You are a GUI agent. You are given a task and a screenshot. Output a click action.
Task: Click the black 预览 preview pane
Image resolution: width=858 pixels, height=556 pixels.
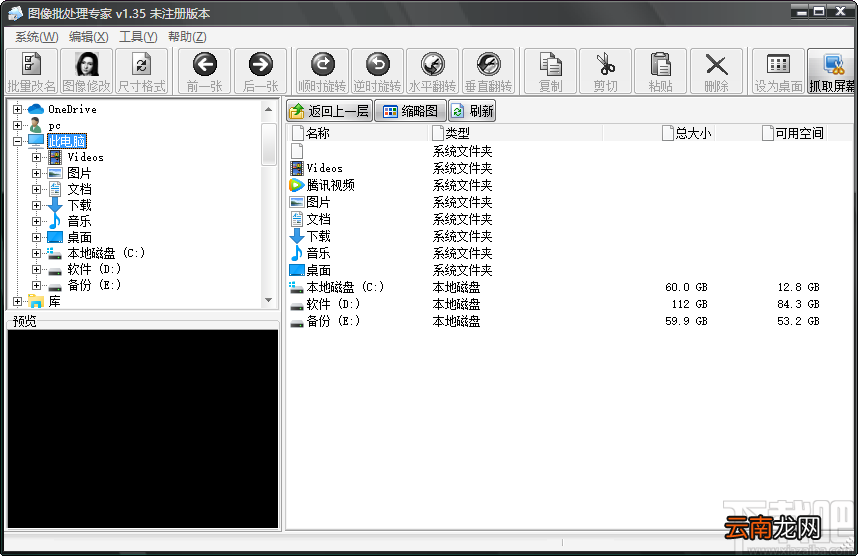142,428
